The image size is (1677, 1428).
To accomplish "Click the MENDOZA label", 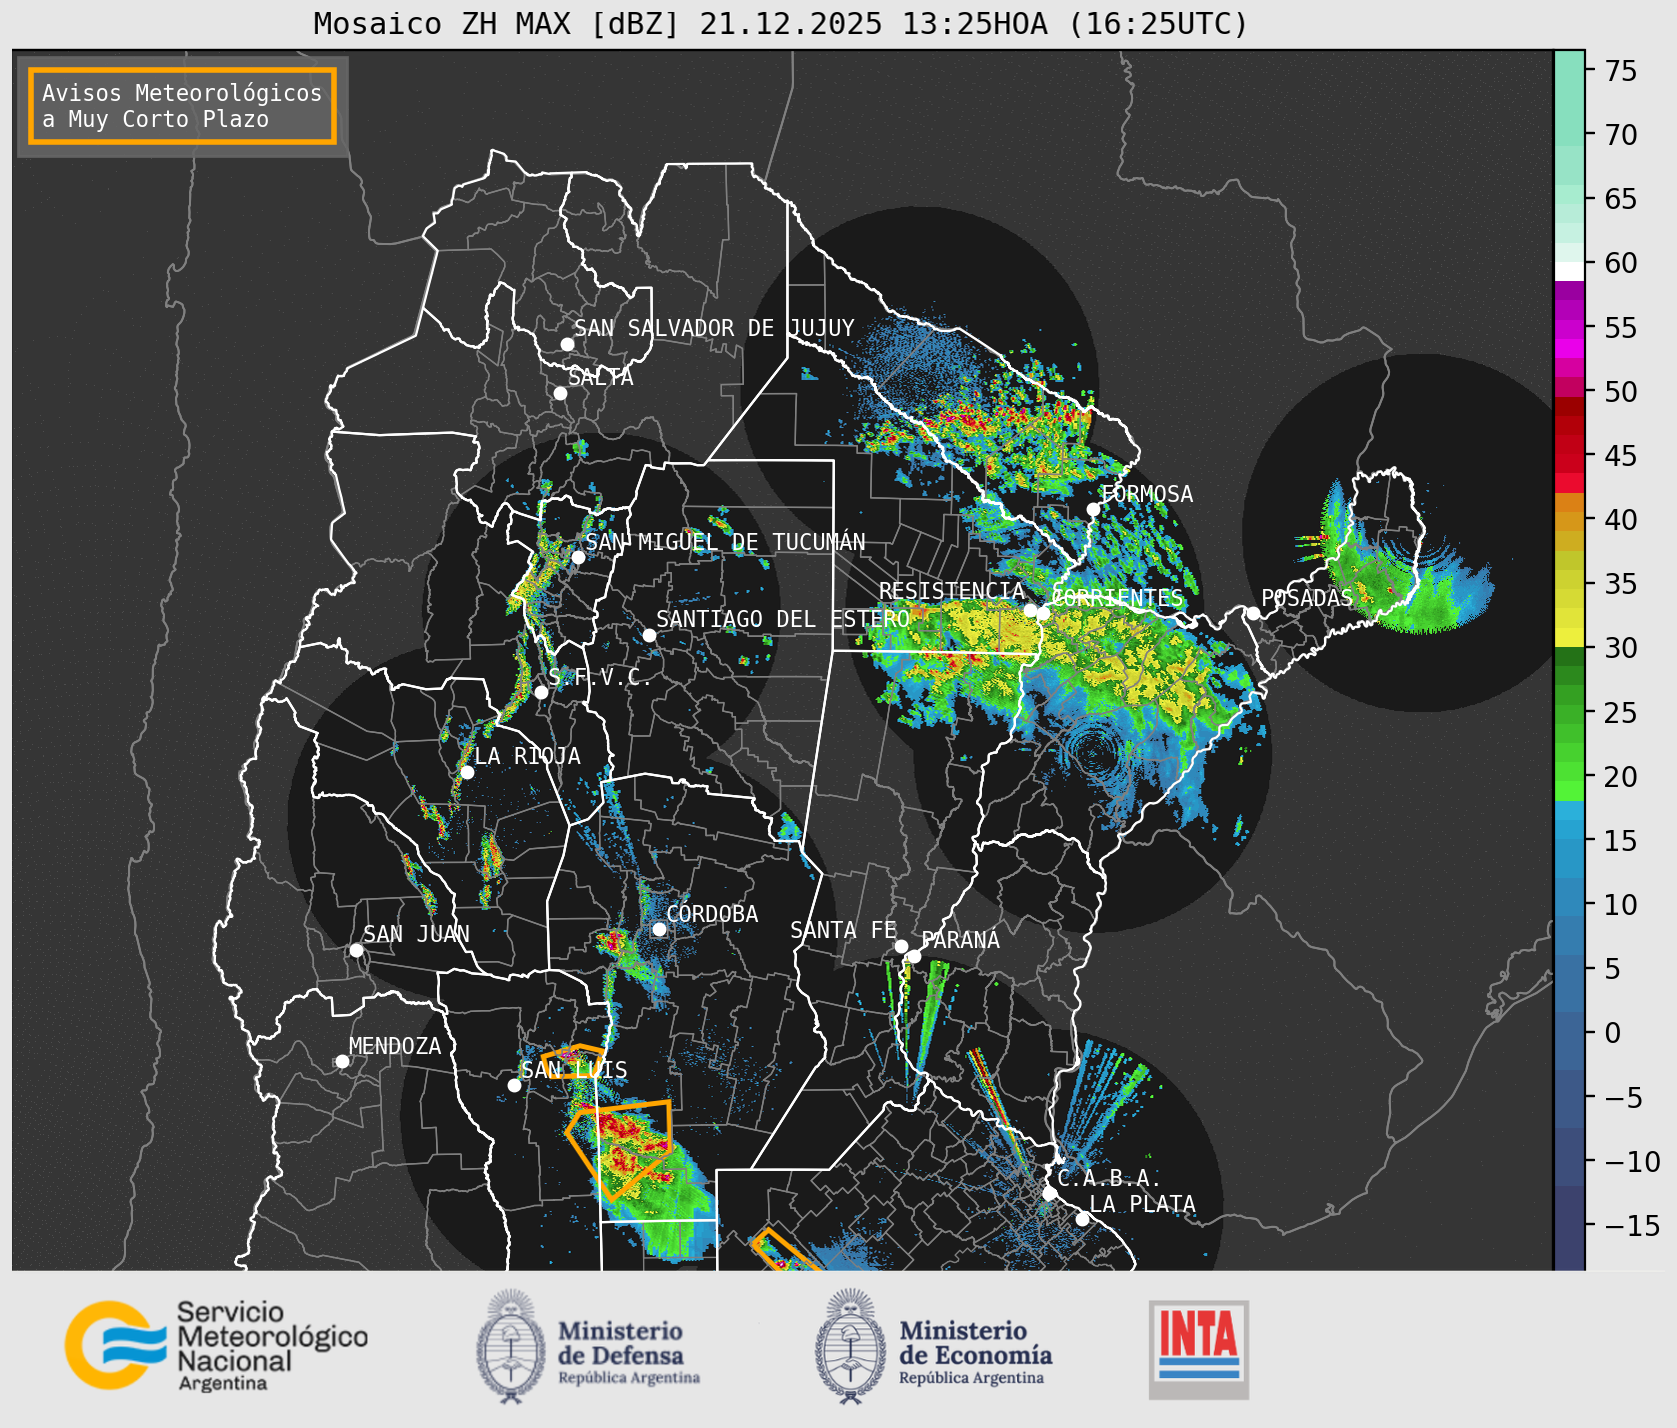I will [395, 1046].
